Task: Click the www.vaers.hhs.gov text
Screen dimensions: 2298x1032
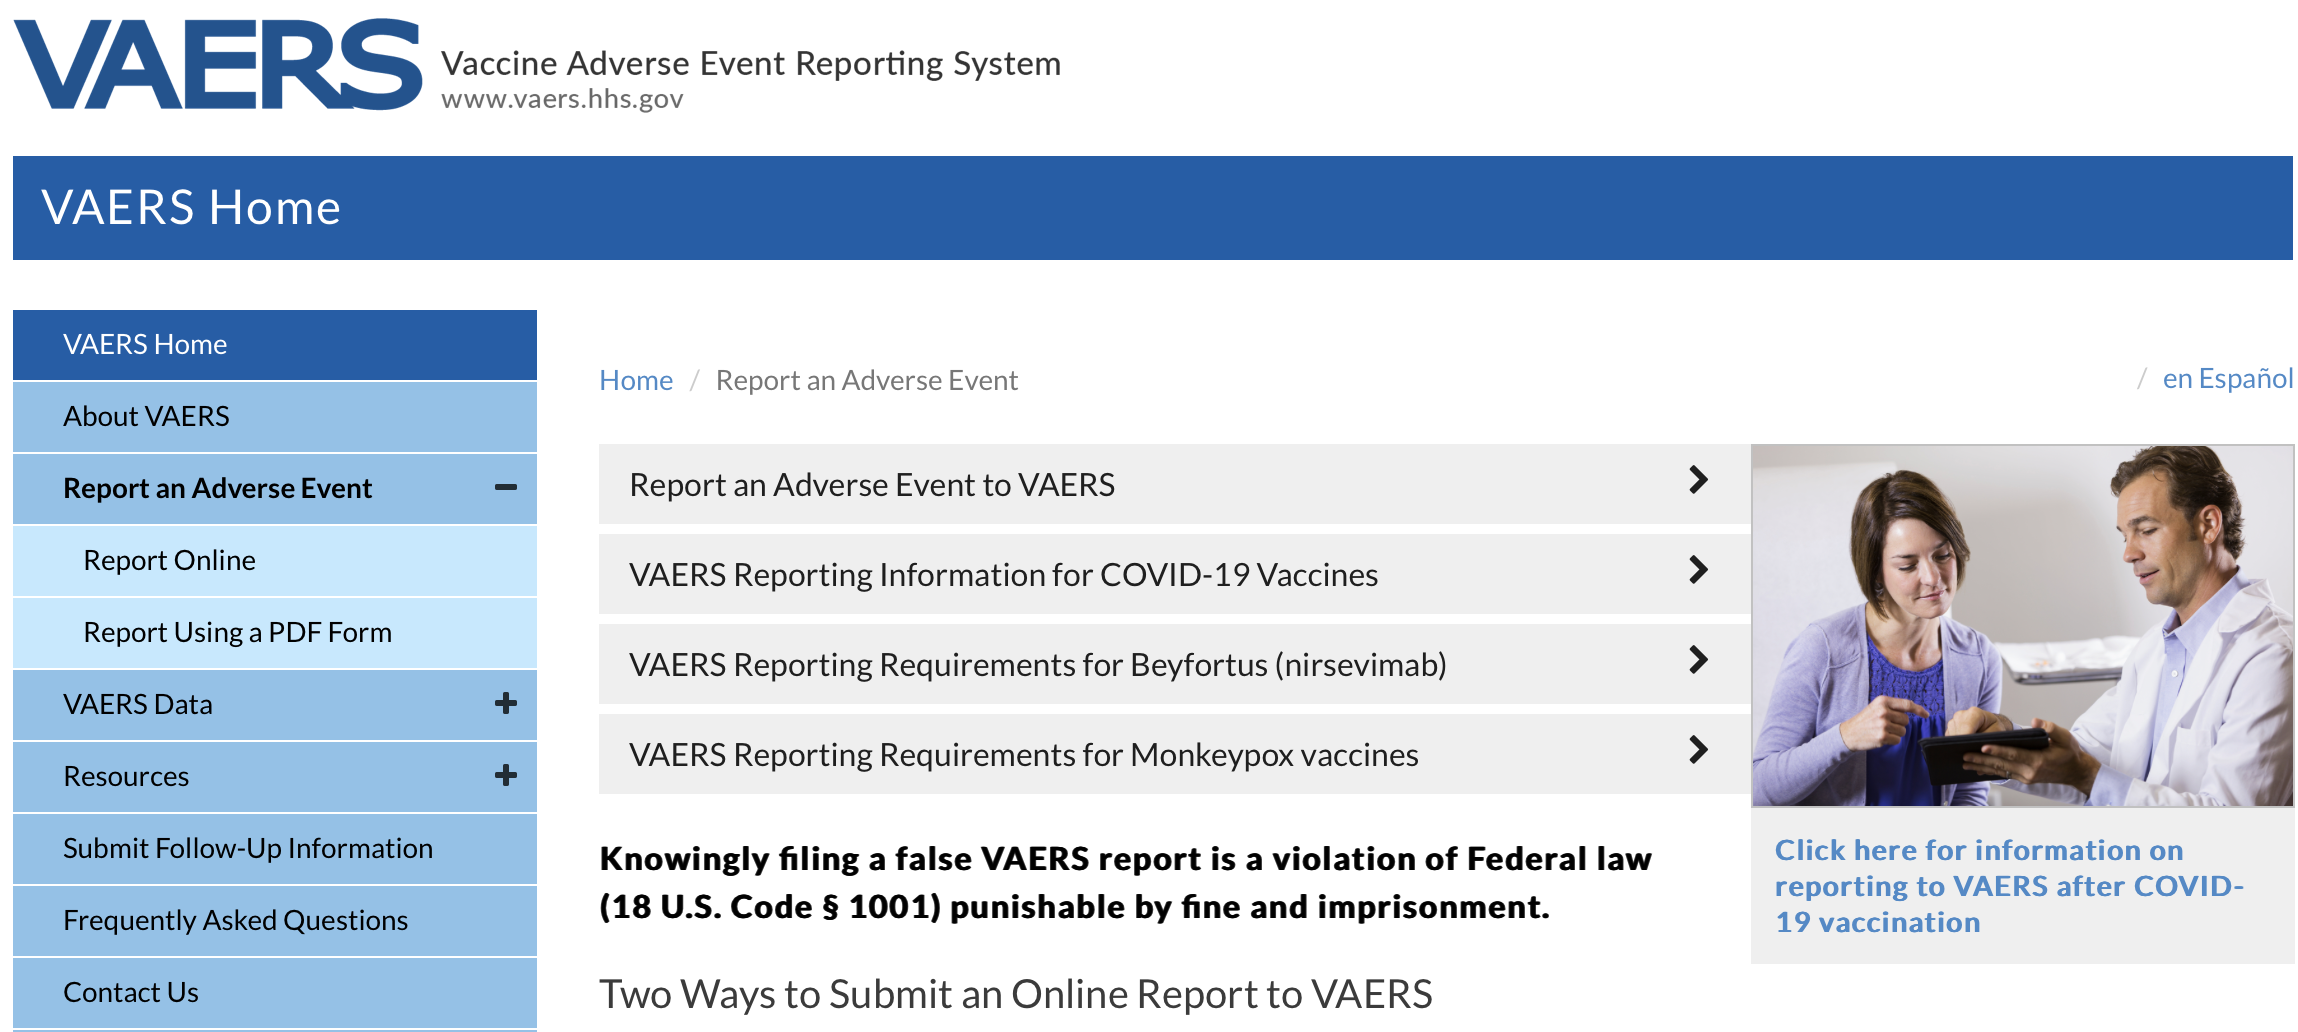Action: 562,99
